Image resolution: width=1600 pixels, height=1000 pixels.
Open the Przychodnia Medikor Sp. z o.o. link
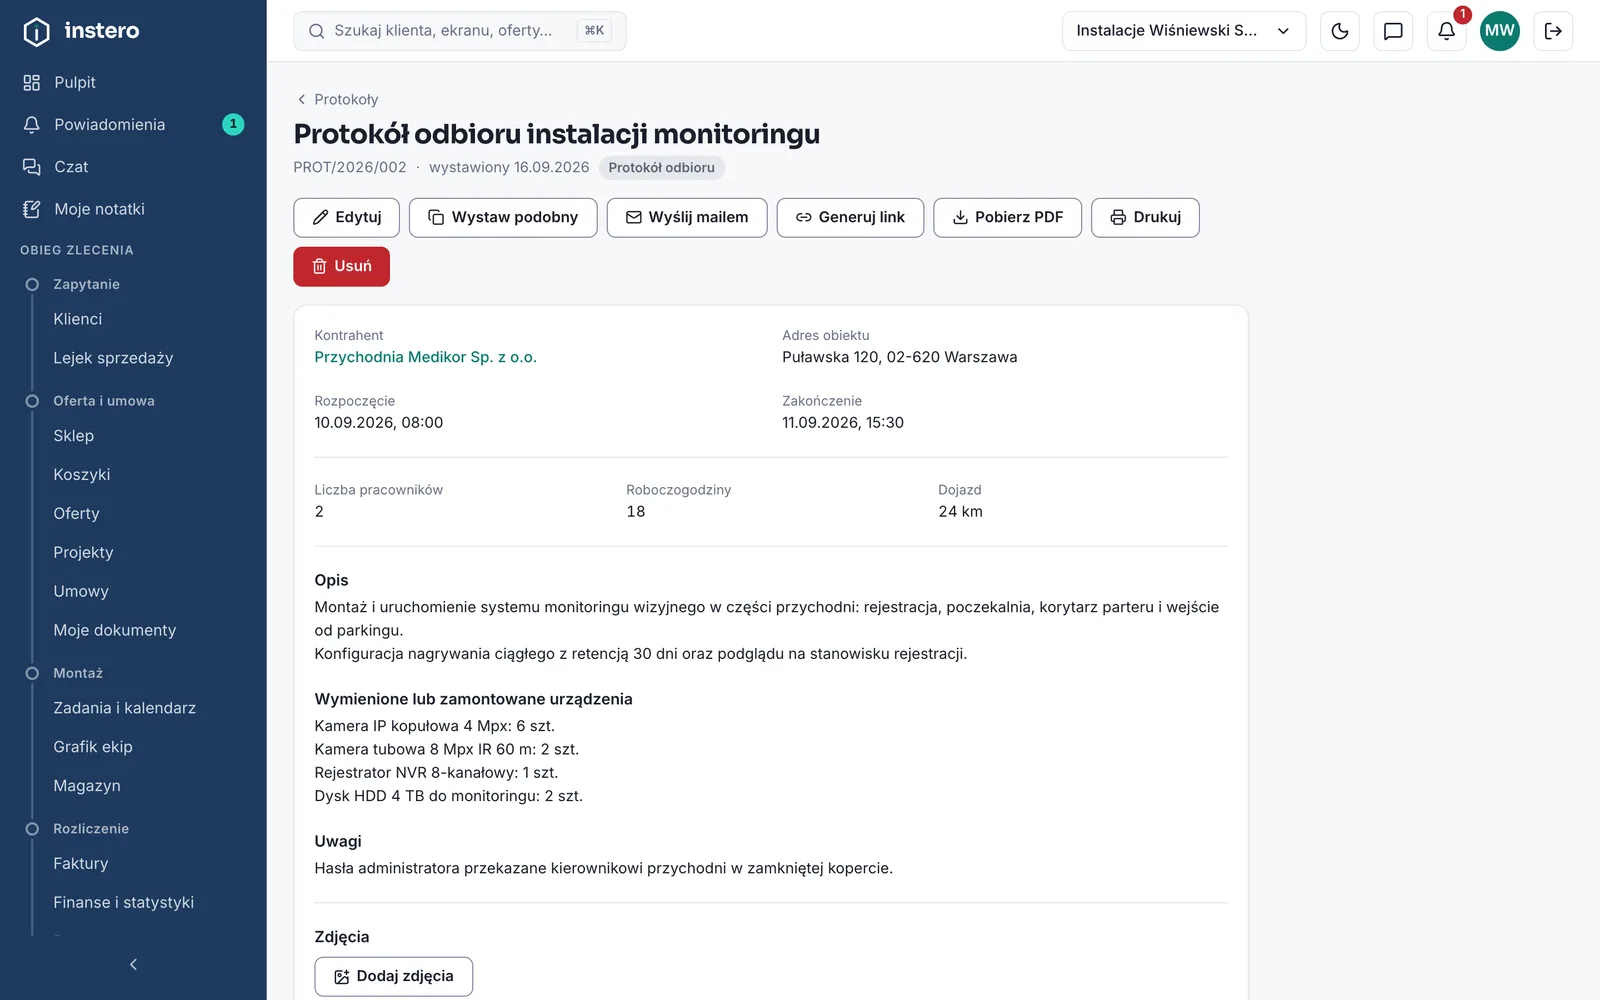click(425, 357)
